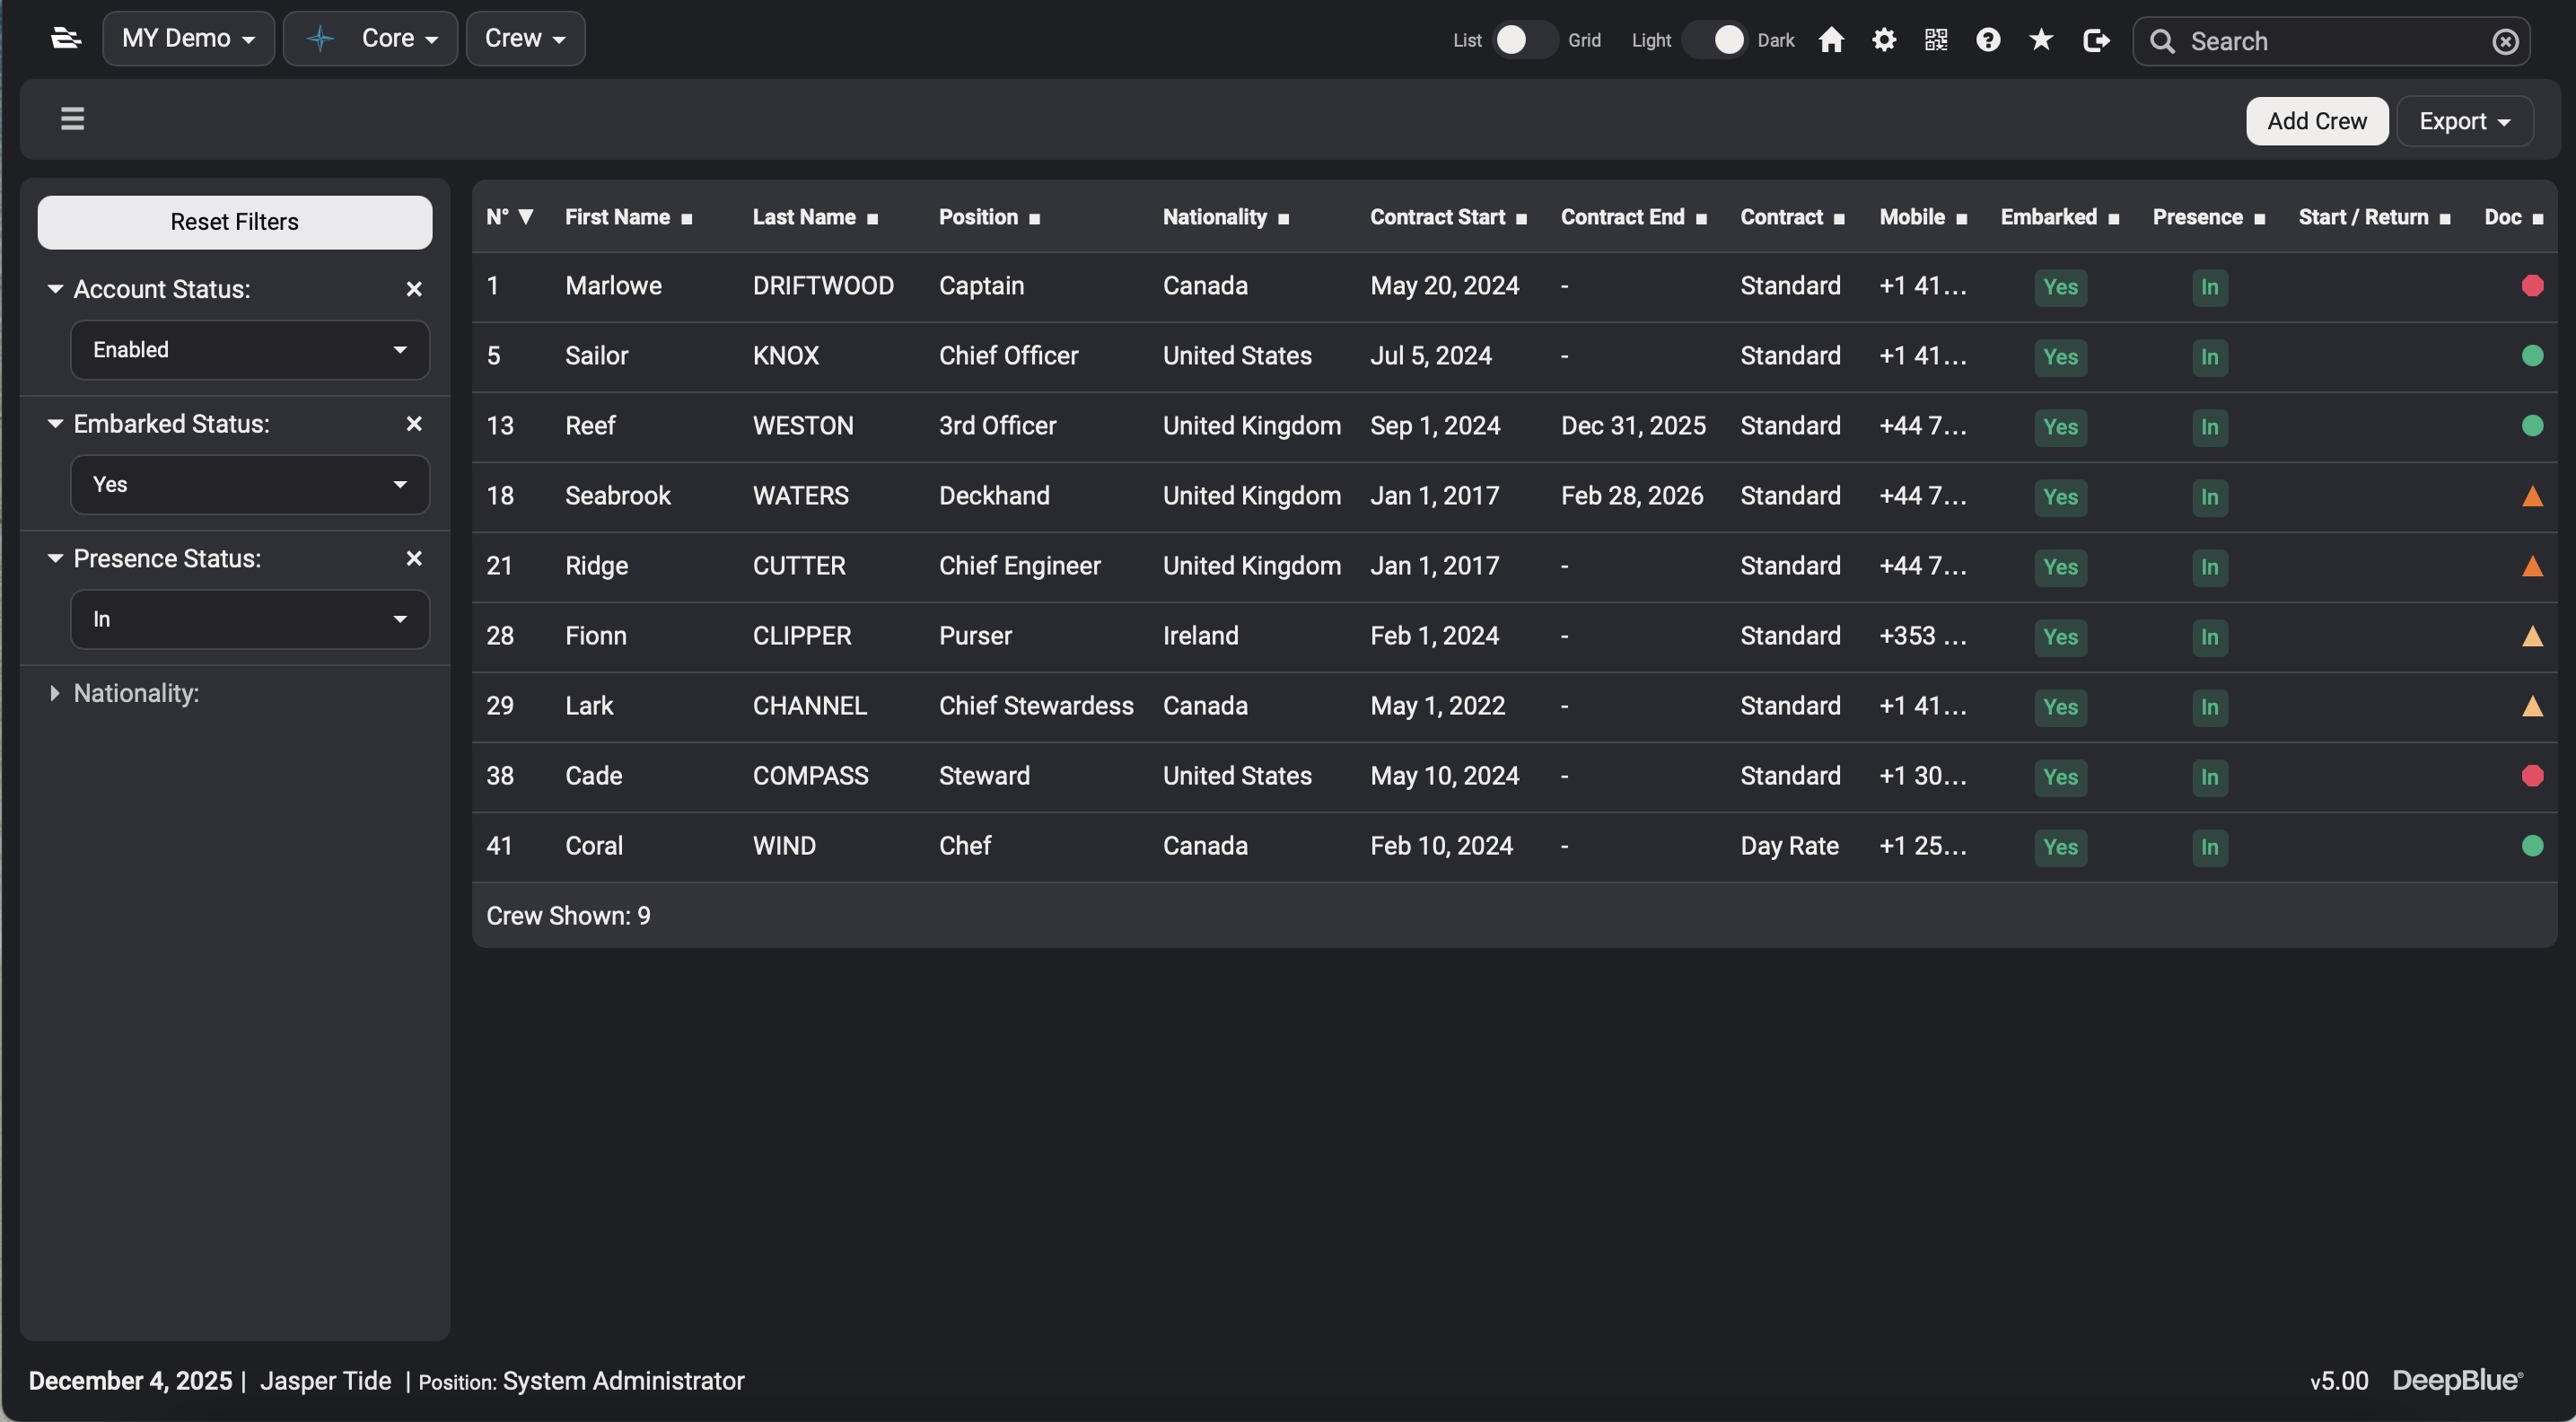Screen dimensions: 2576x1422
Task: Click the DeepBlue ship logo icon
Action: (x=66, y=38)
